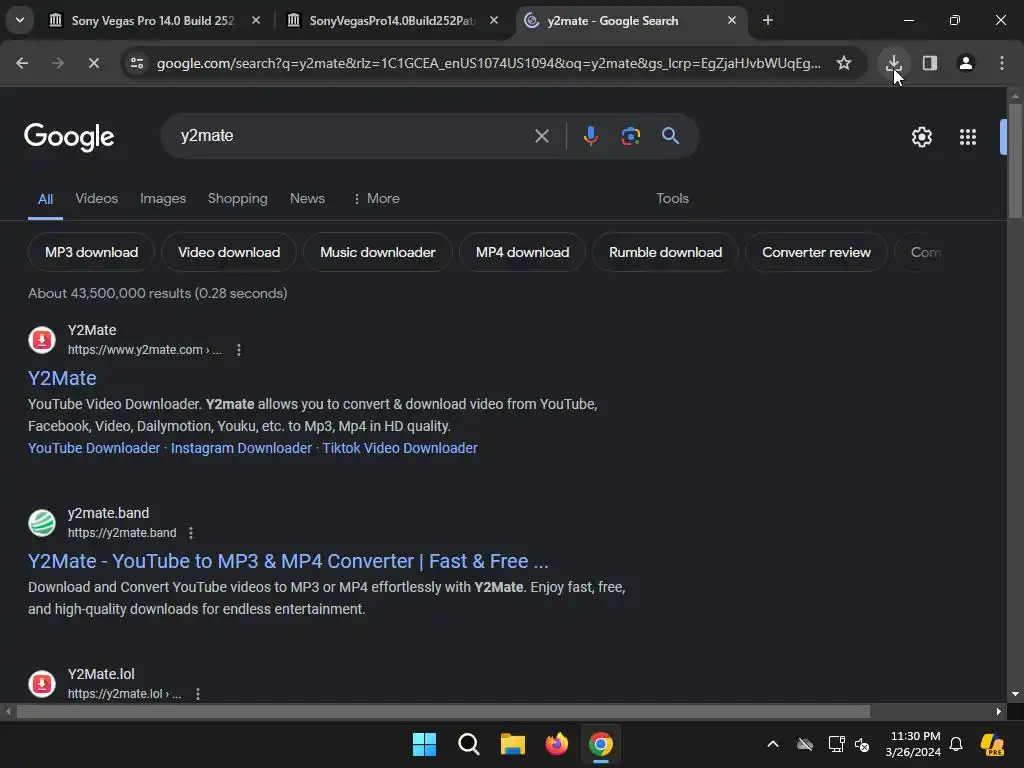Search by image with Google Lens
This screenshot has width=1024, height=768.
tap(630, 136)
